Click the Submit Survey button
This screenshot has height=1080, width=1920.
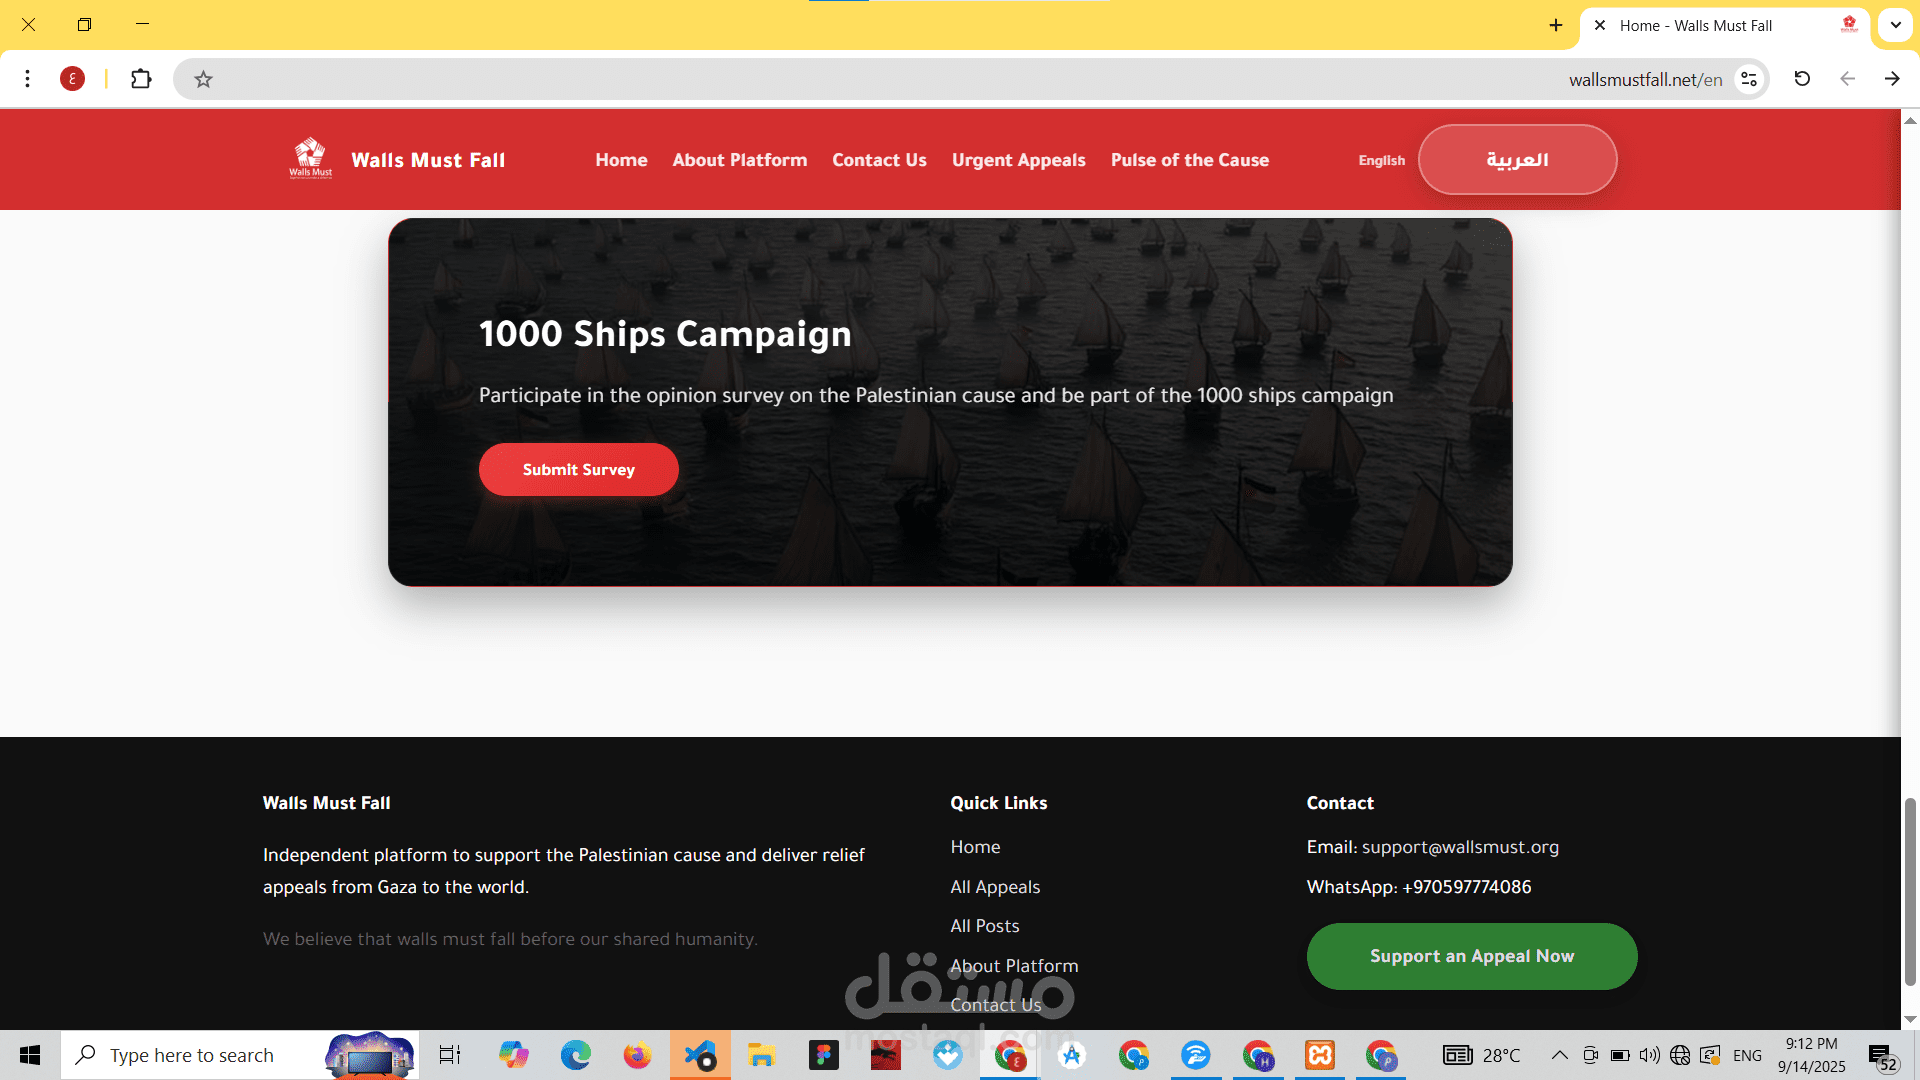pyautogui.click(x=578, y=469)
